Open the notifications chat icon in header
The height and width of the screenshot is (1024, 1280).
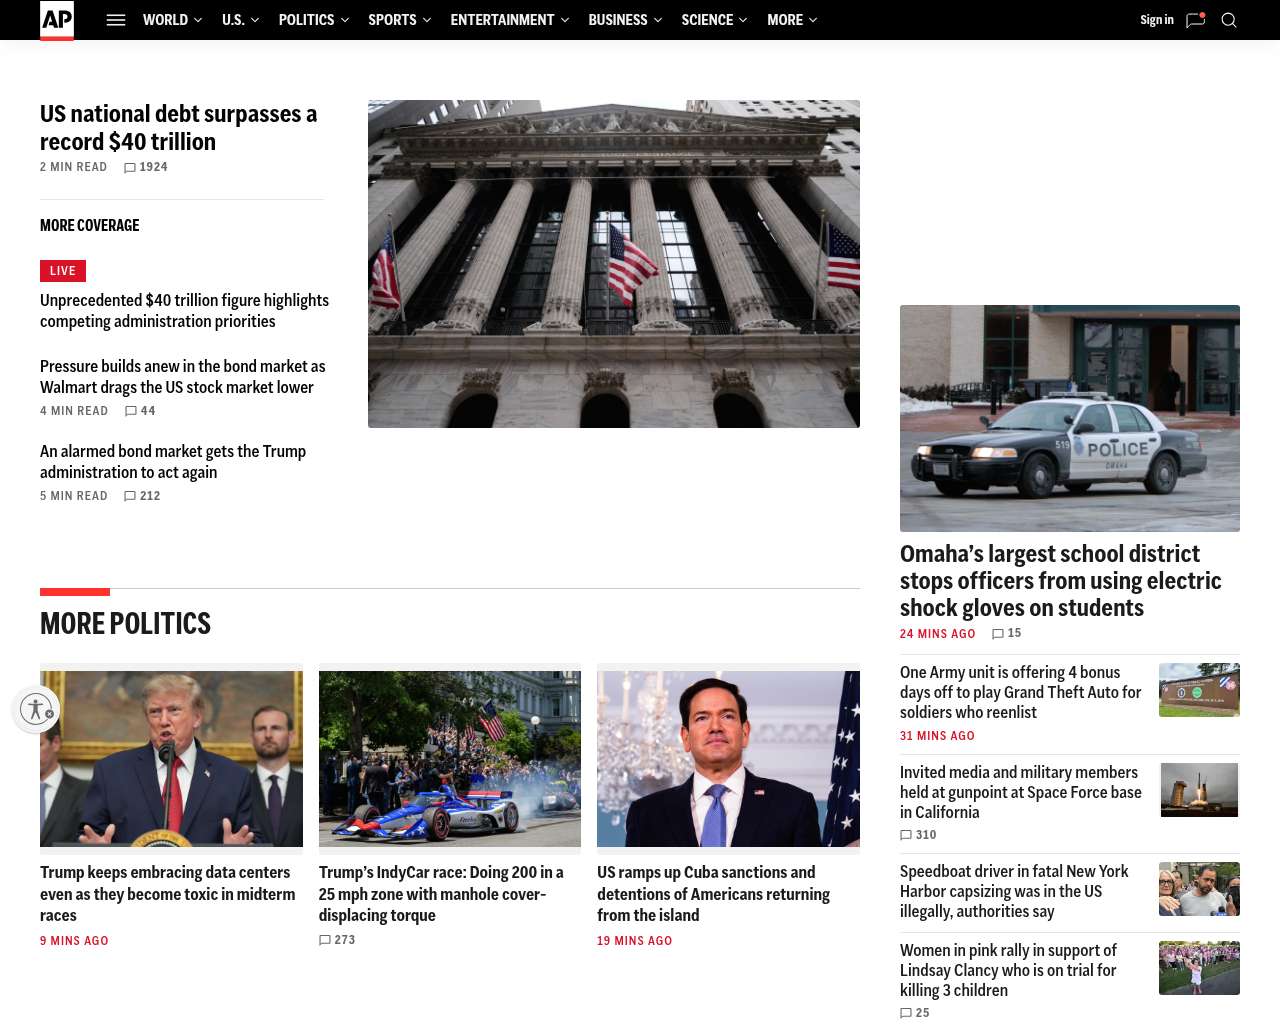pyautogui.click(x=1195, y=20)
